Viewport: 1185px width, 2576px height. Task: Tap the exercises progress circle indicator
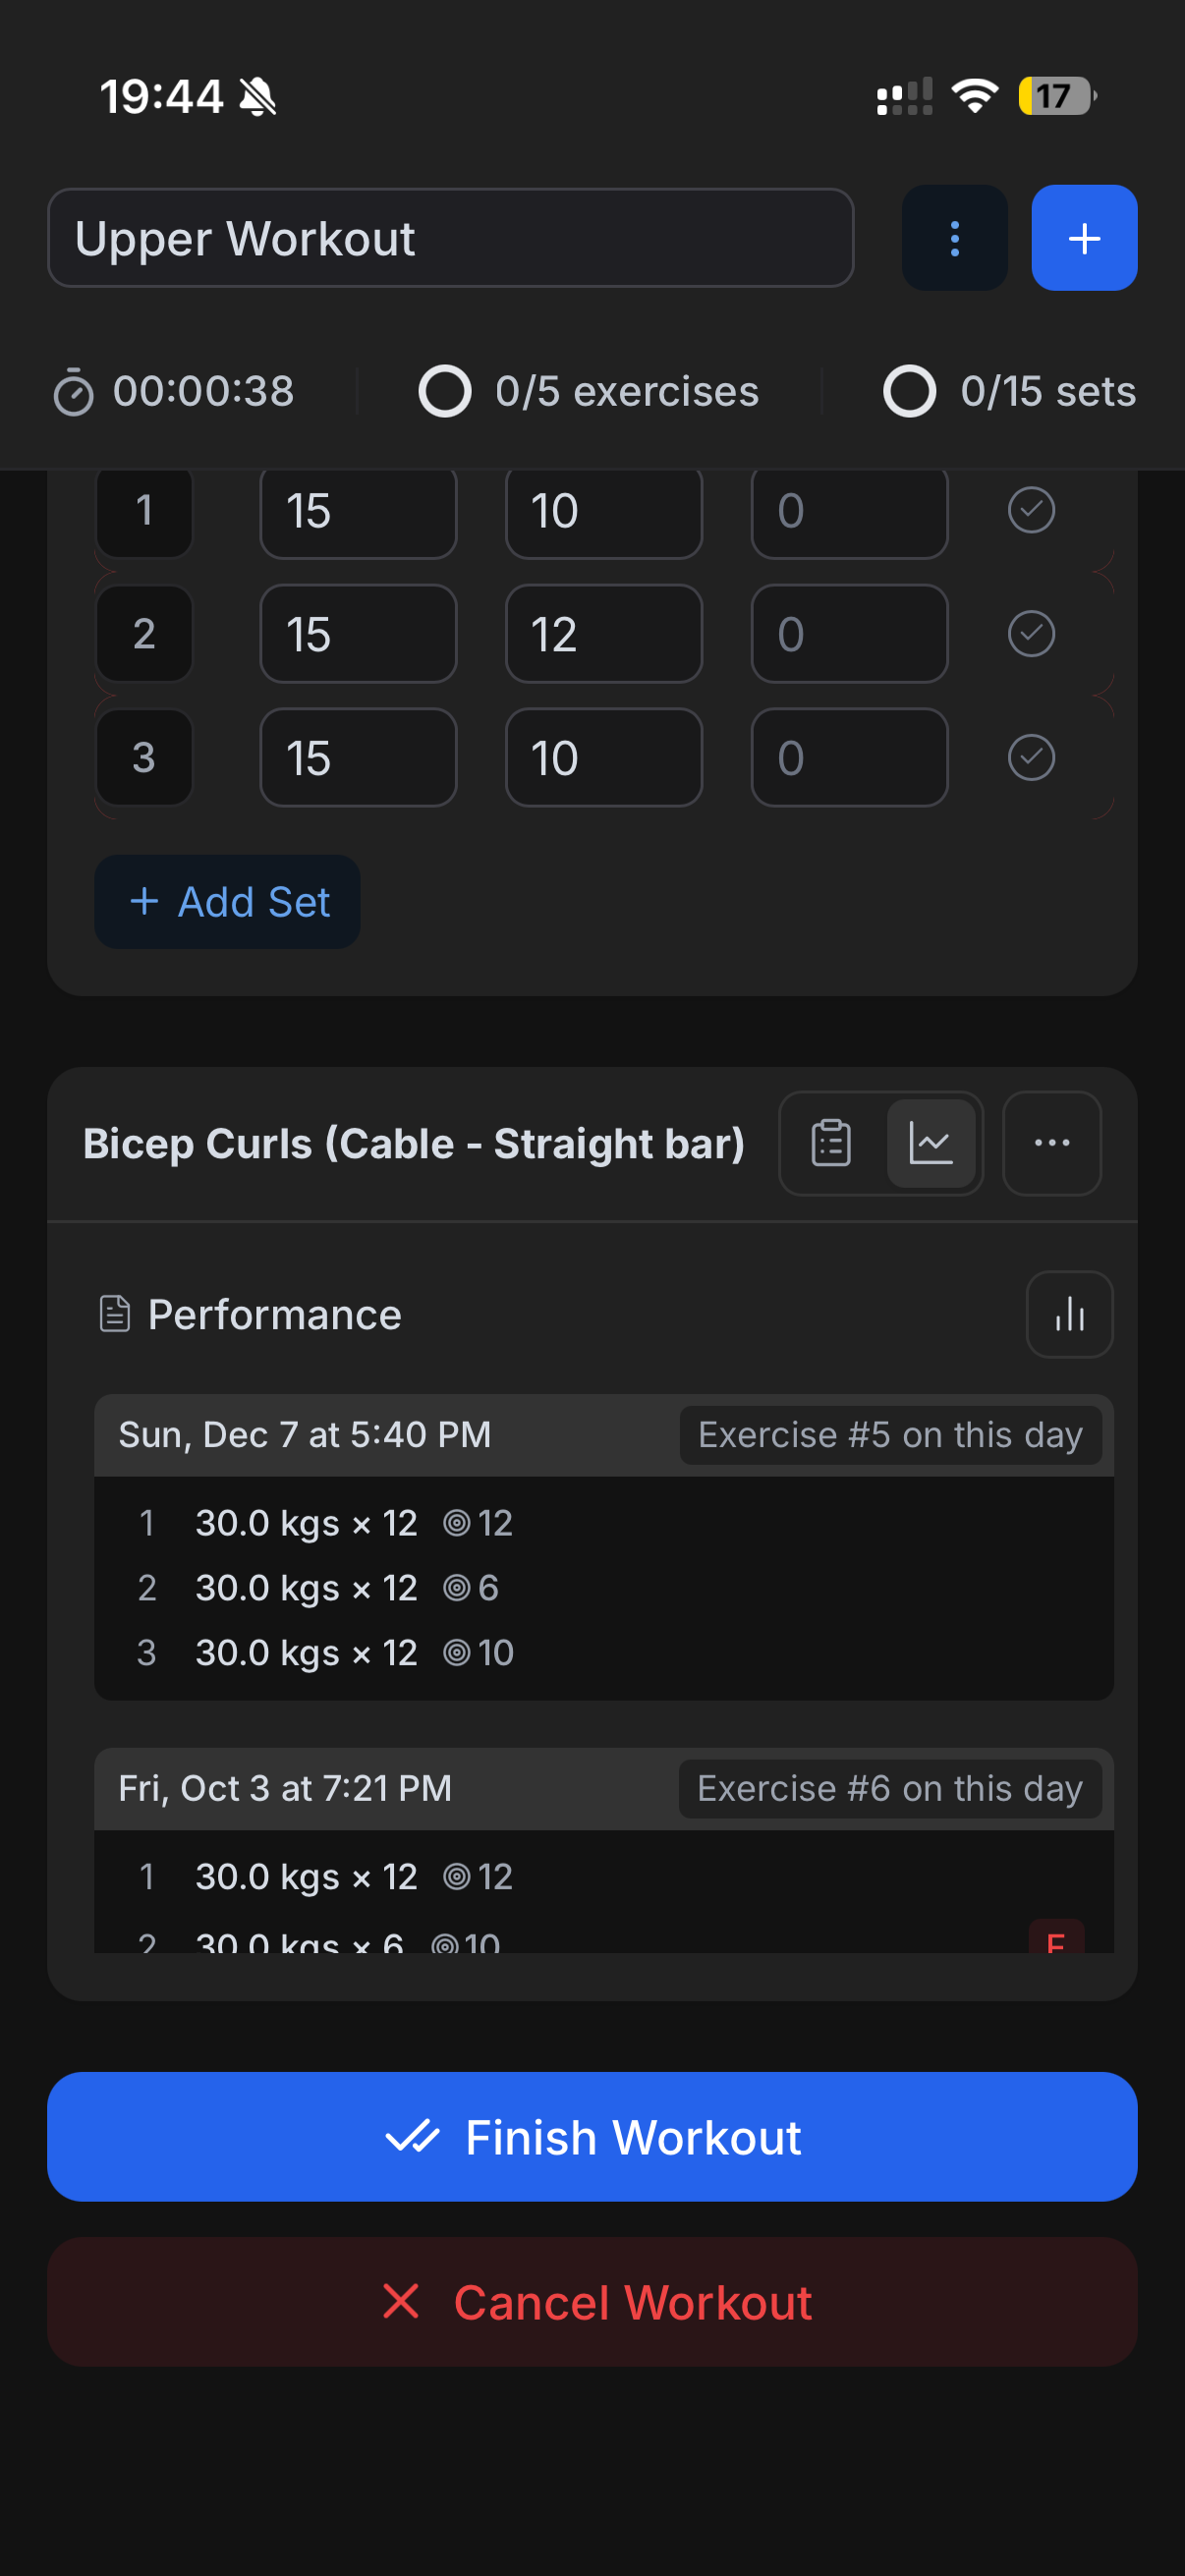445,391
